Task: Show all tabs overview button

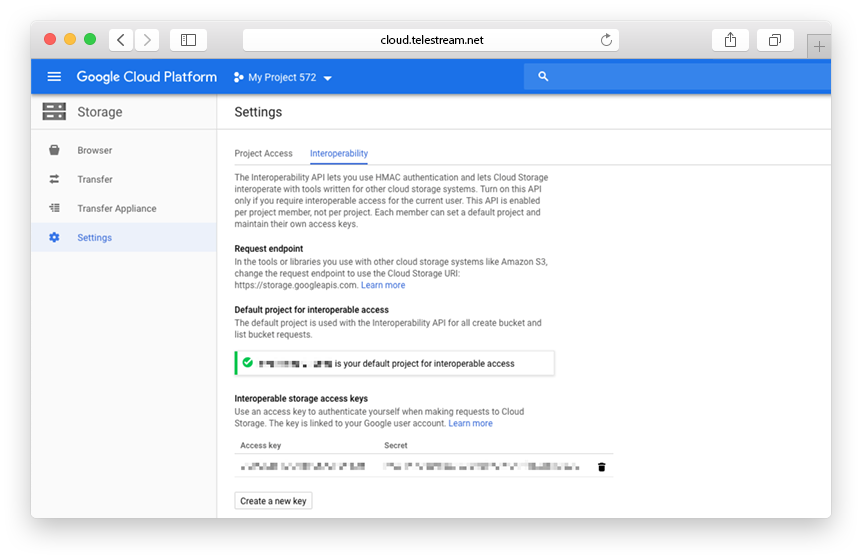Action: [775, 40]
